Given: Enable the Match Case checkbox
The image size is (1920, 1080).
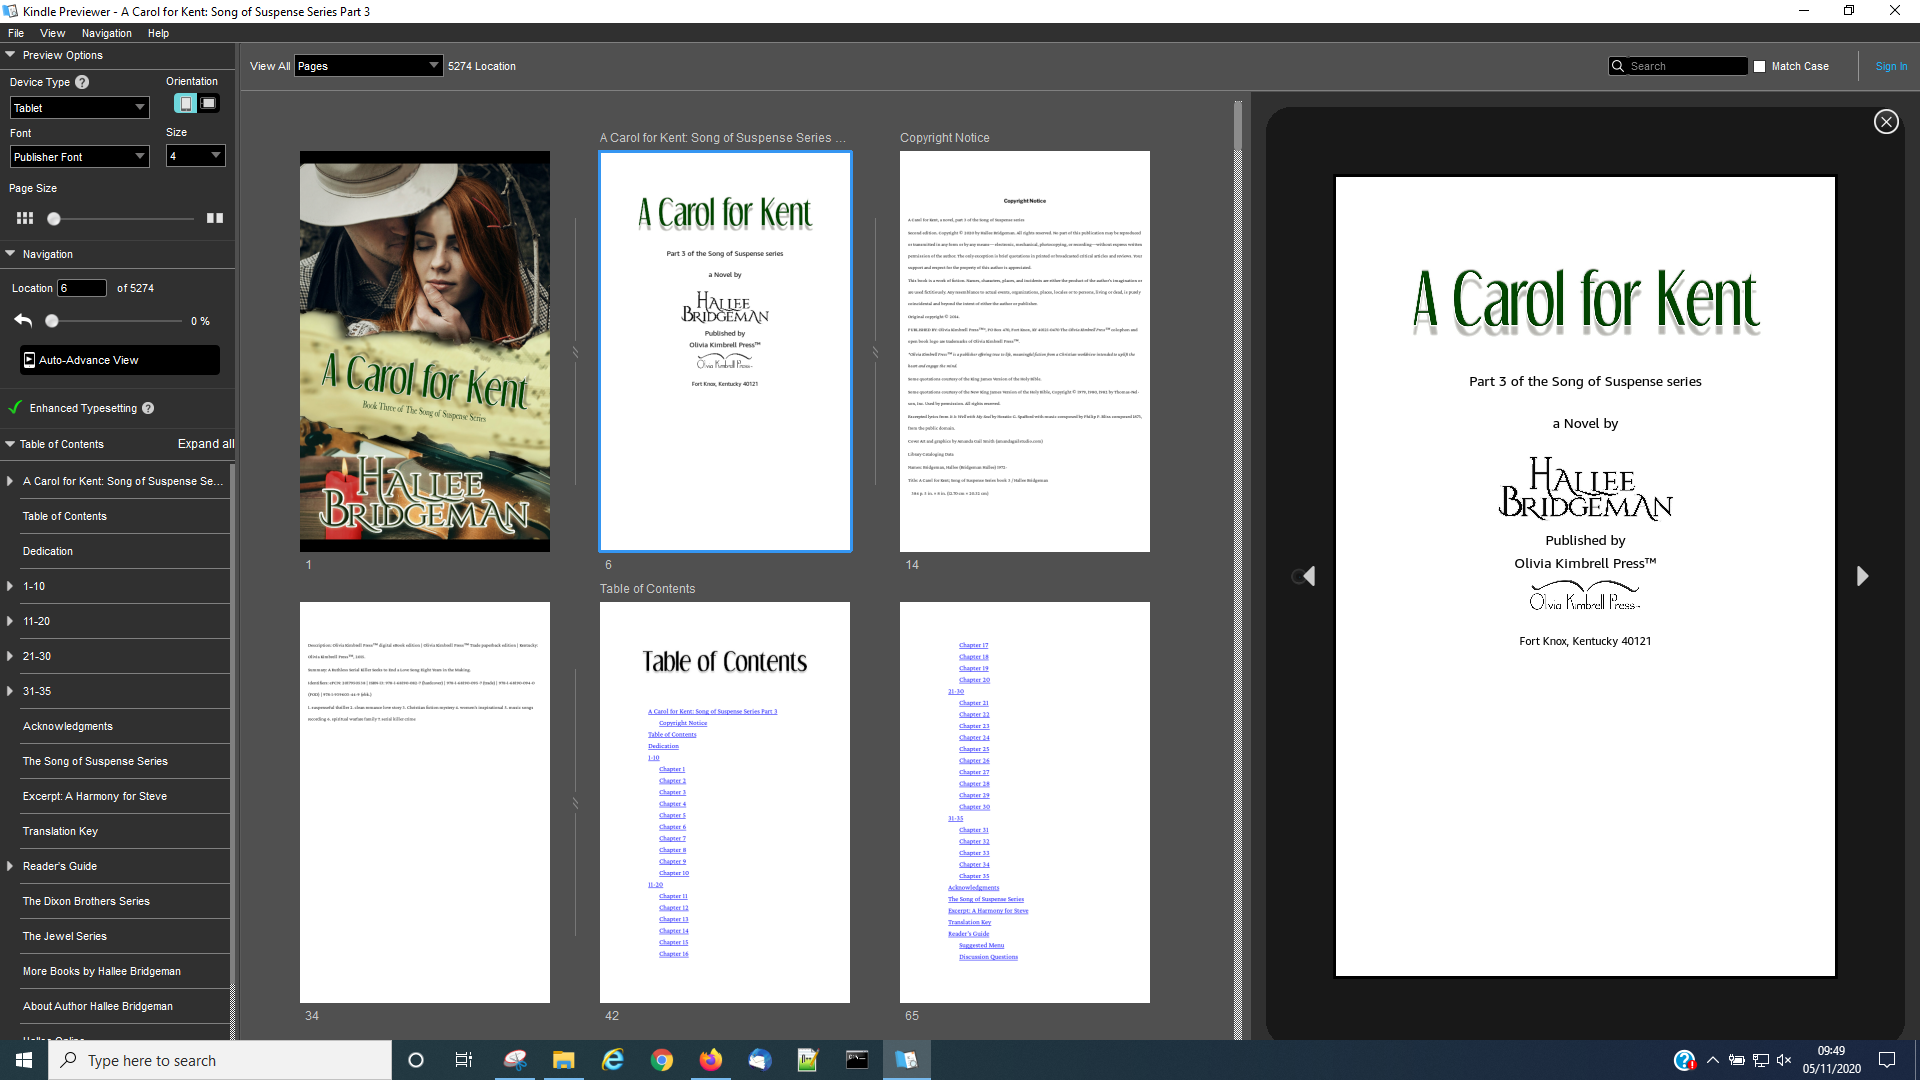Looking at the screenshot, I should [x=1760, y=67].
